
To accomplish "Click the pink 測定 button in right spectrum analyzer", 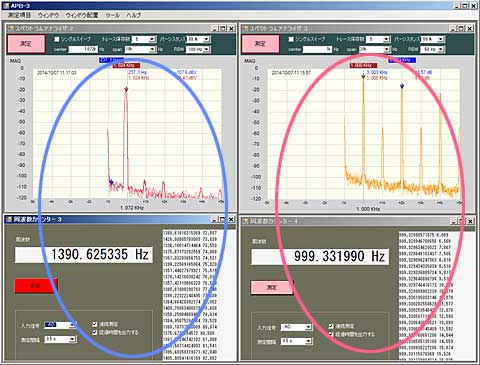I will point(260,44).
